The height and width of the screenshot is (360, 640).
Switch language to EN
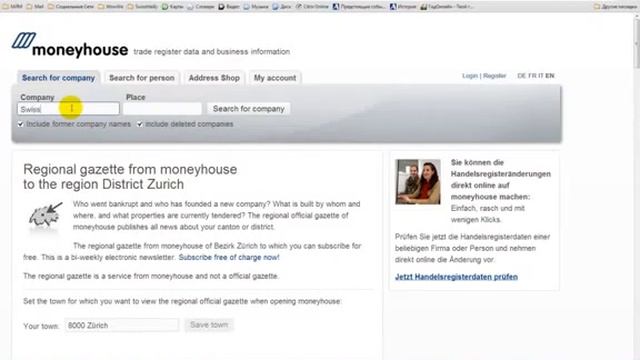tap(550, 76)
